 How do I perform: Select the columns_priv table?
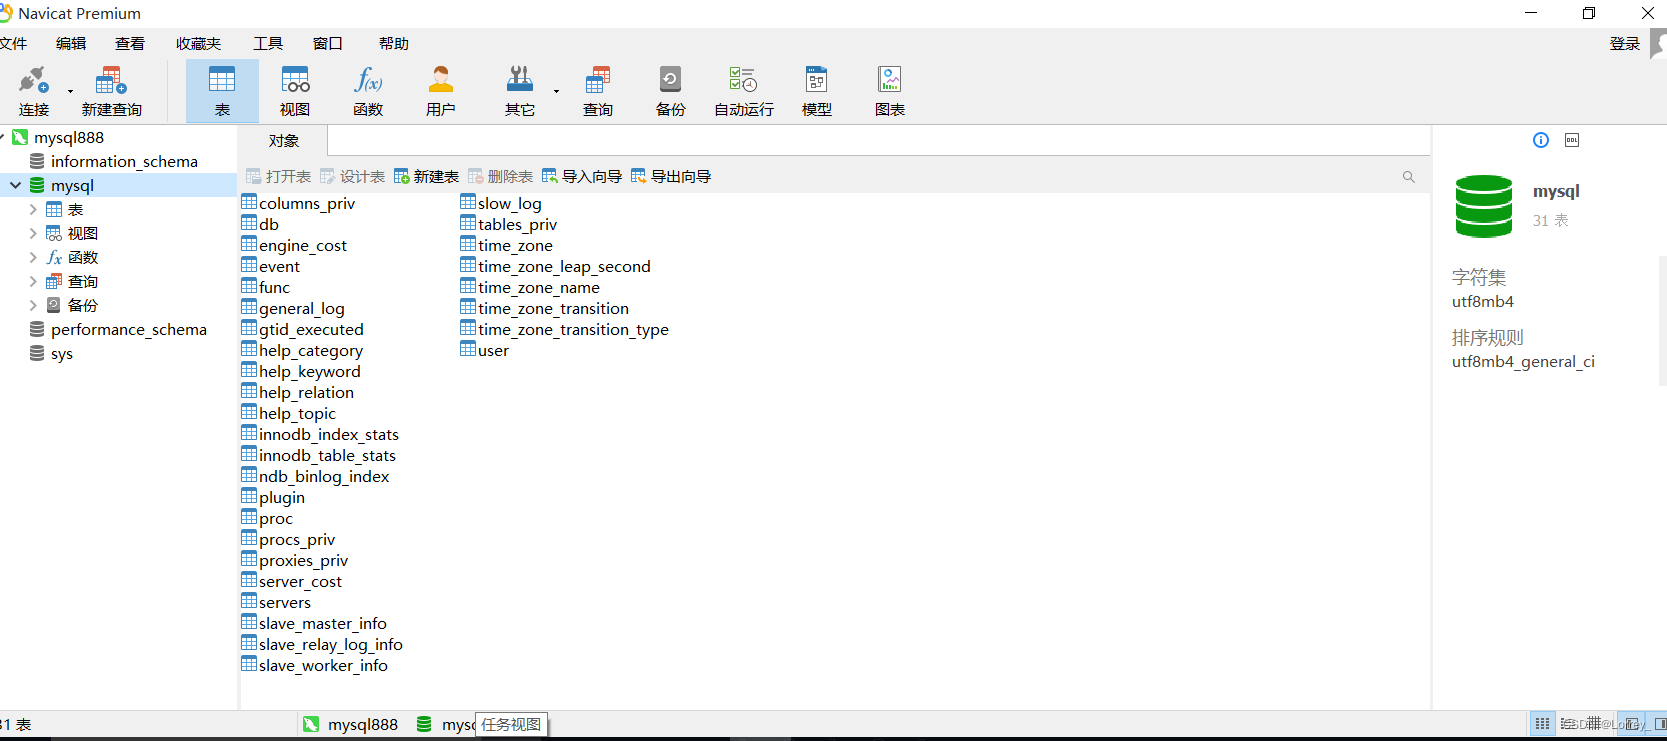coord(299,203)
